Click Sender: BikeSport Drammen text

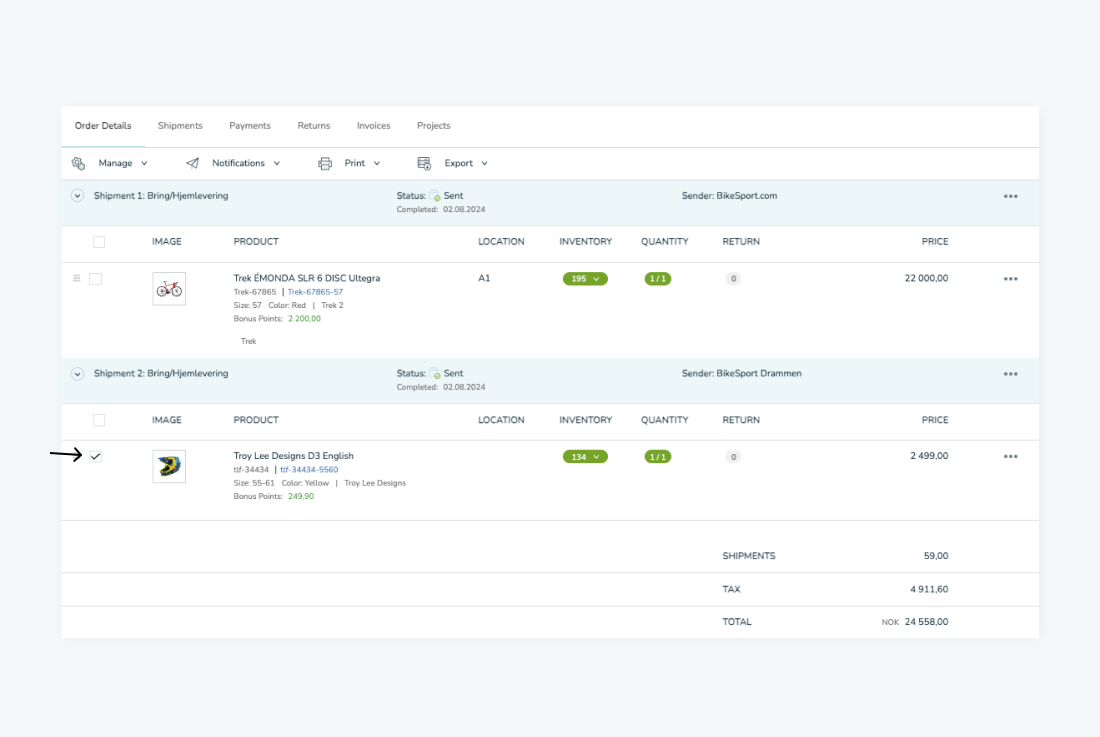pos(742,373)
